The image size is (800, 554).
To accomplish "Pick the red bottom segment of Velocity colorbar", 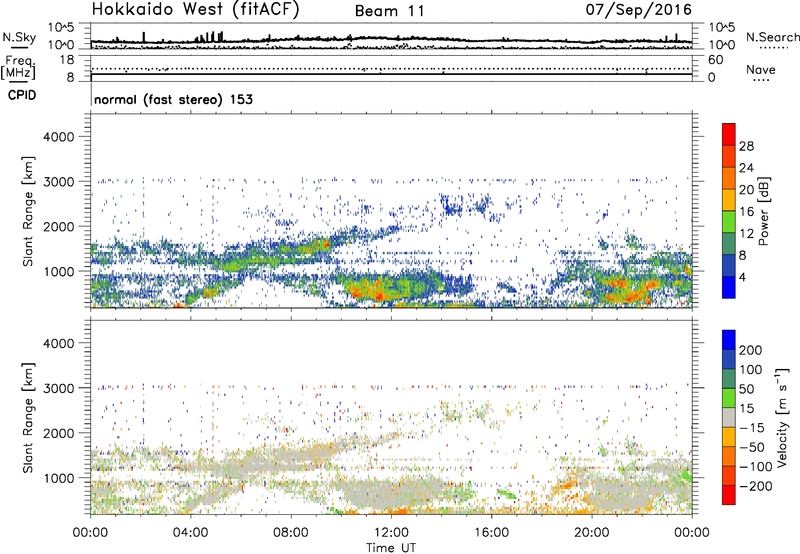I will pyautogui.click(x=729, y=495).
